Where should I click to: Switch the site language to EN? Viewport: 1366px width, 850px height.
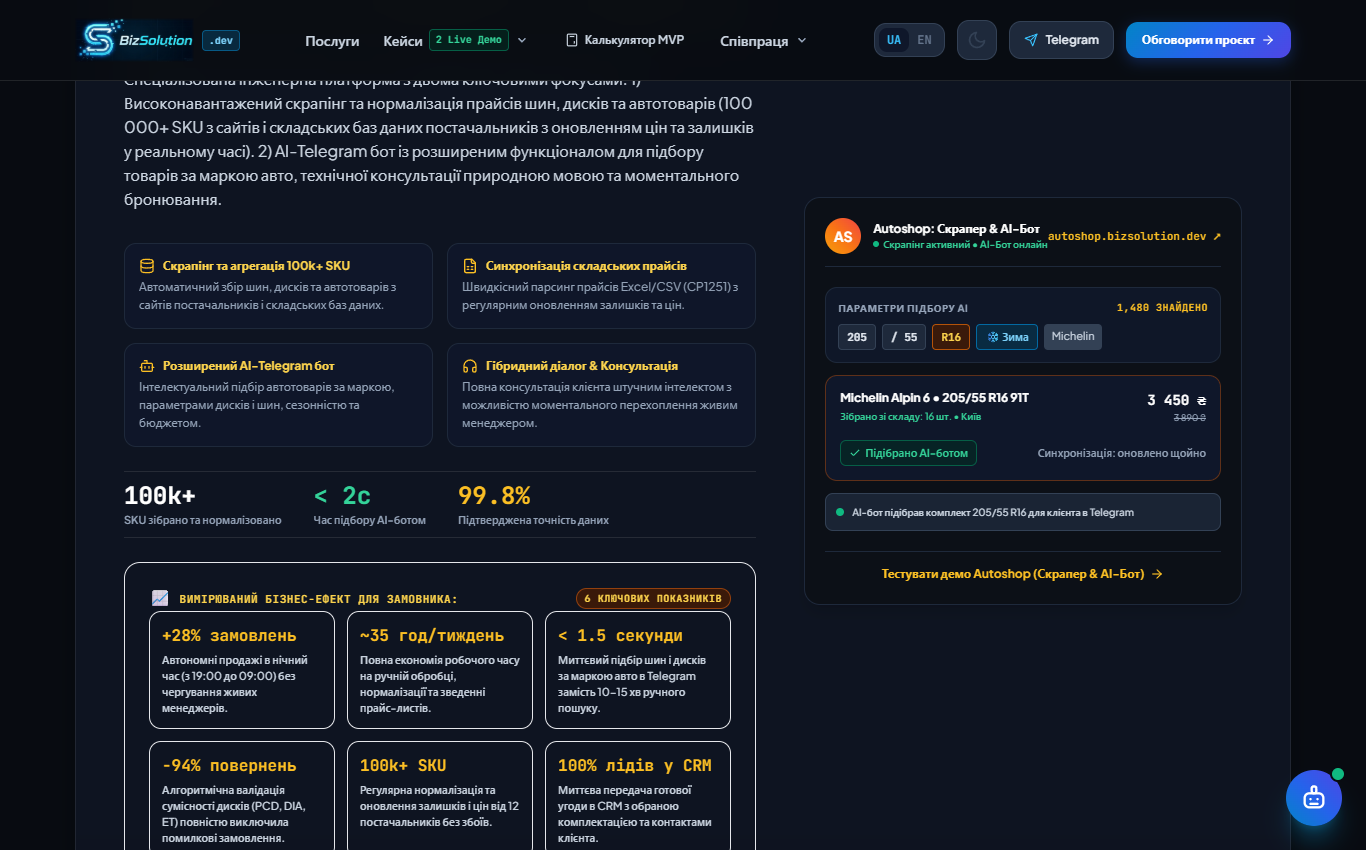[924, 40]
